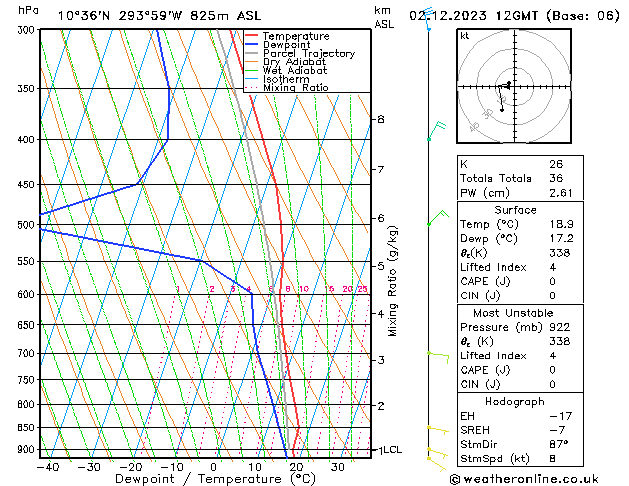Click the K index value 26
Image resolution: width=629 pixels, height=486 pixels.
(x=556, y=164)
